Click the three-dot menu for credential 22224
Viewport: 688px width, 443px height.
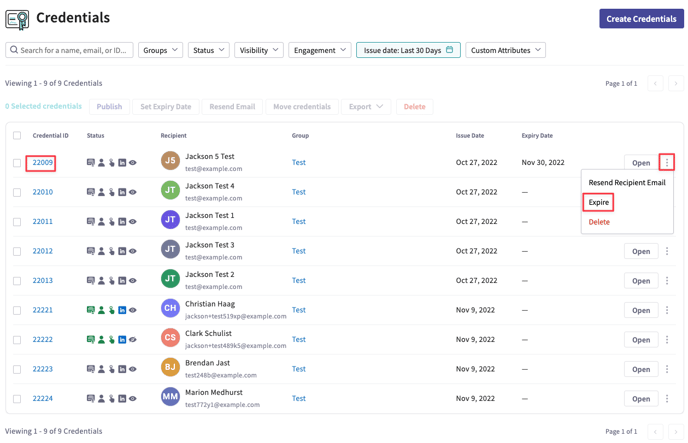(667, 398)
